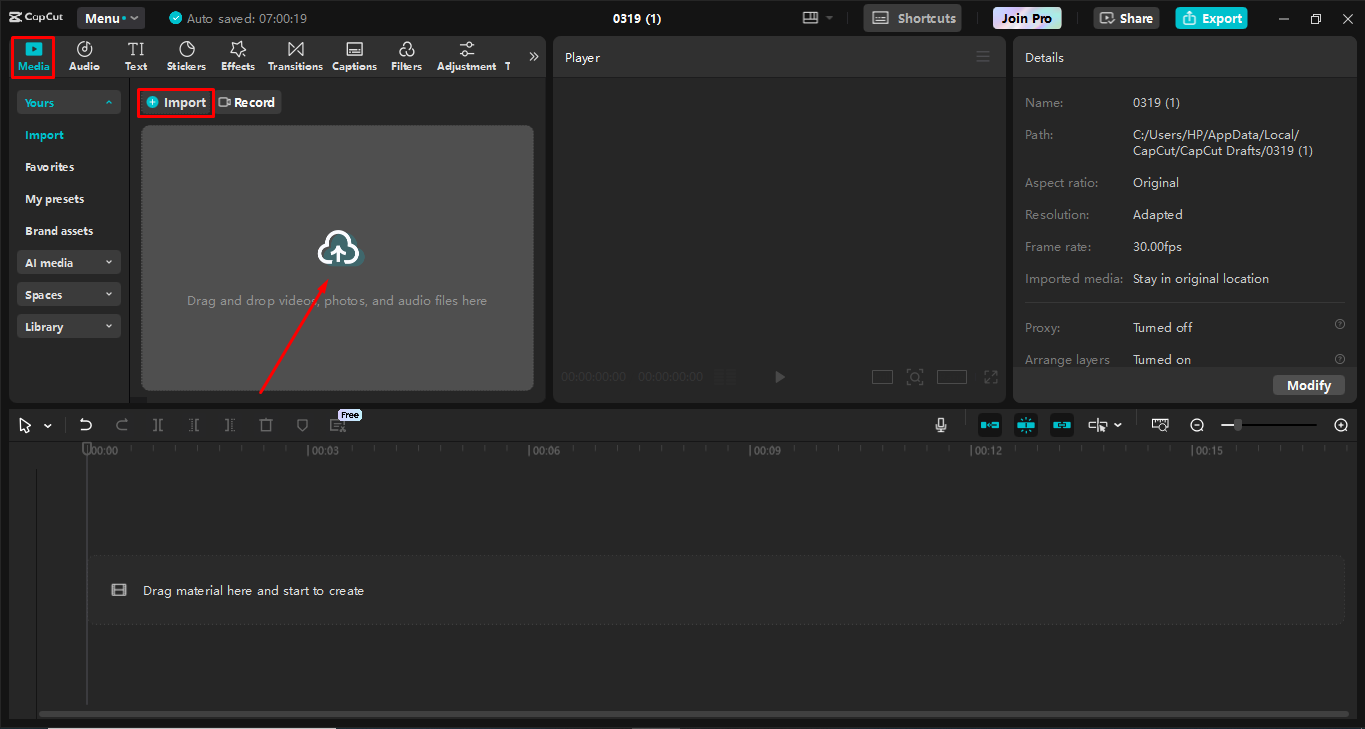
Task: Select the Delete icon on the timeline toolbar
Action: (x=265, y=424)
